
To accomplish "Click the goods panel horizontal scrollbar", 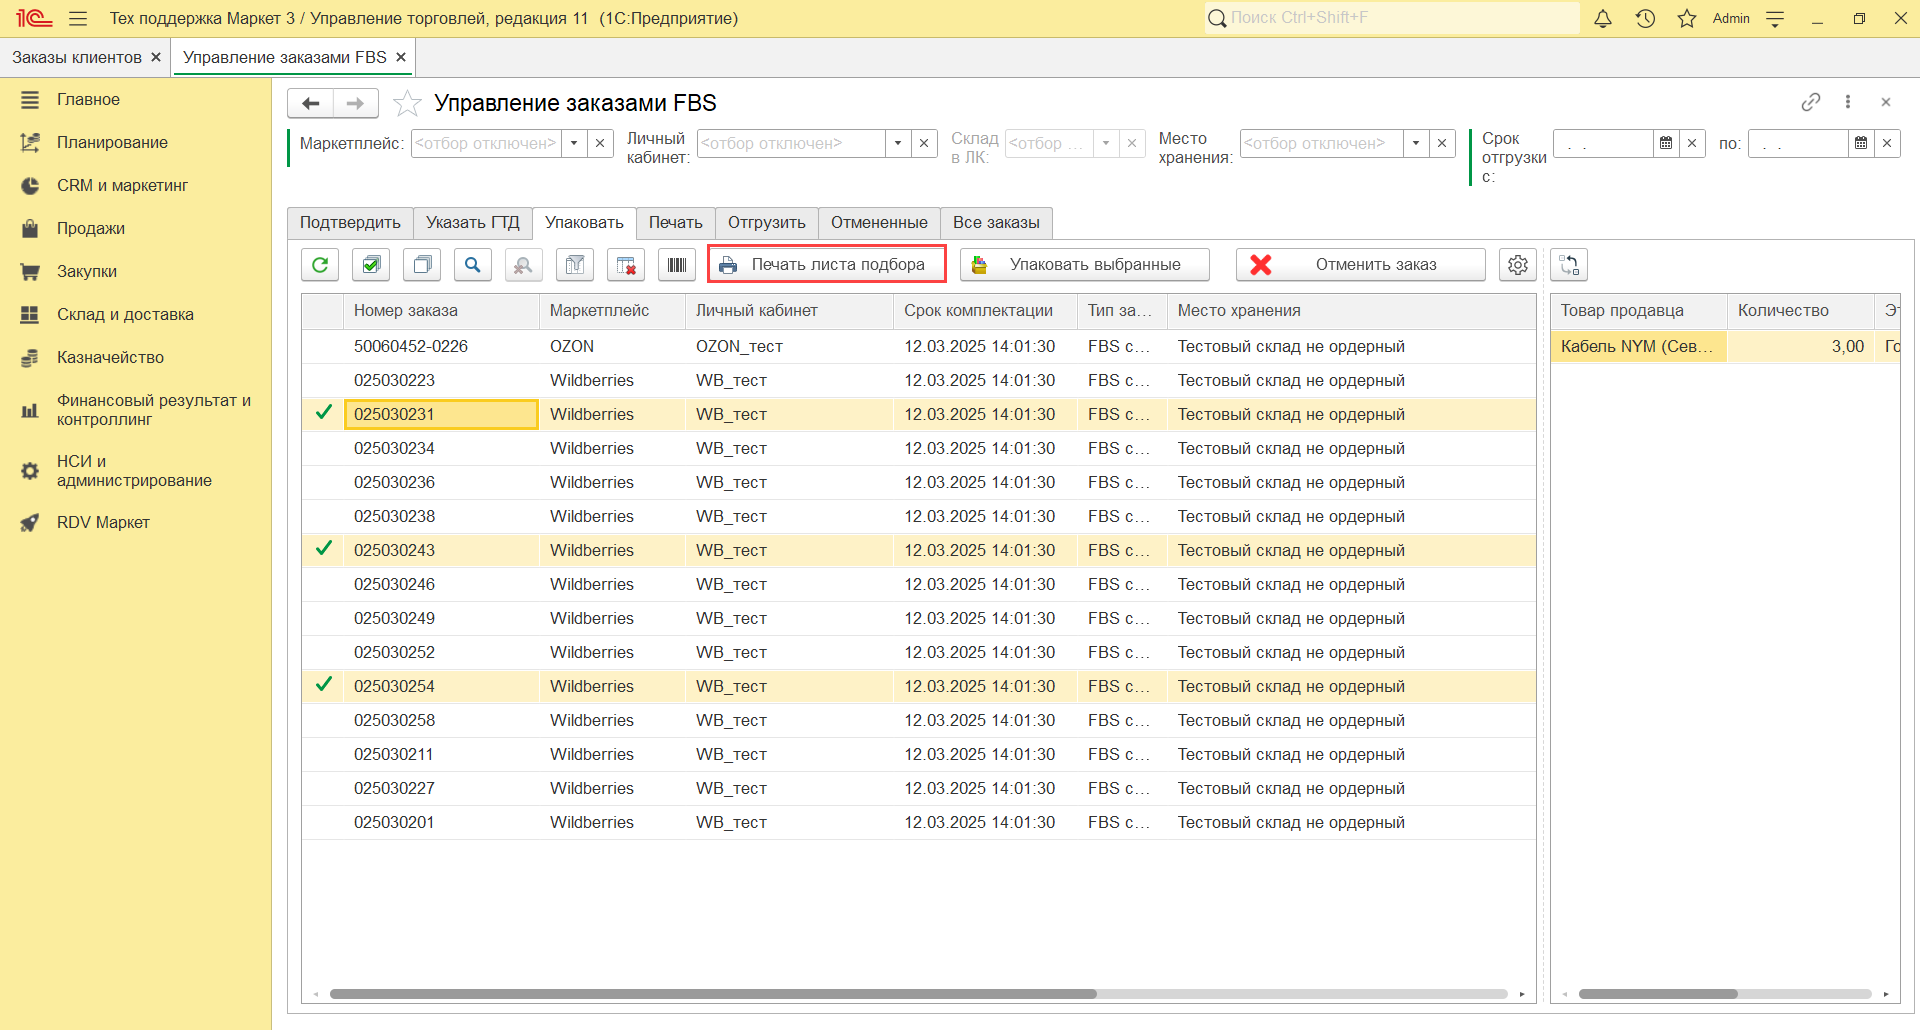I will pos(1658,994).
